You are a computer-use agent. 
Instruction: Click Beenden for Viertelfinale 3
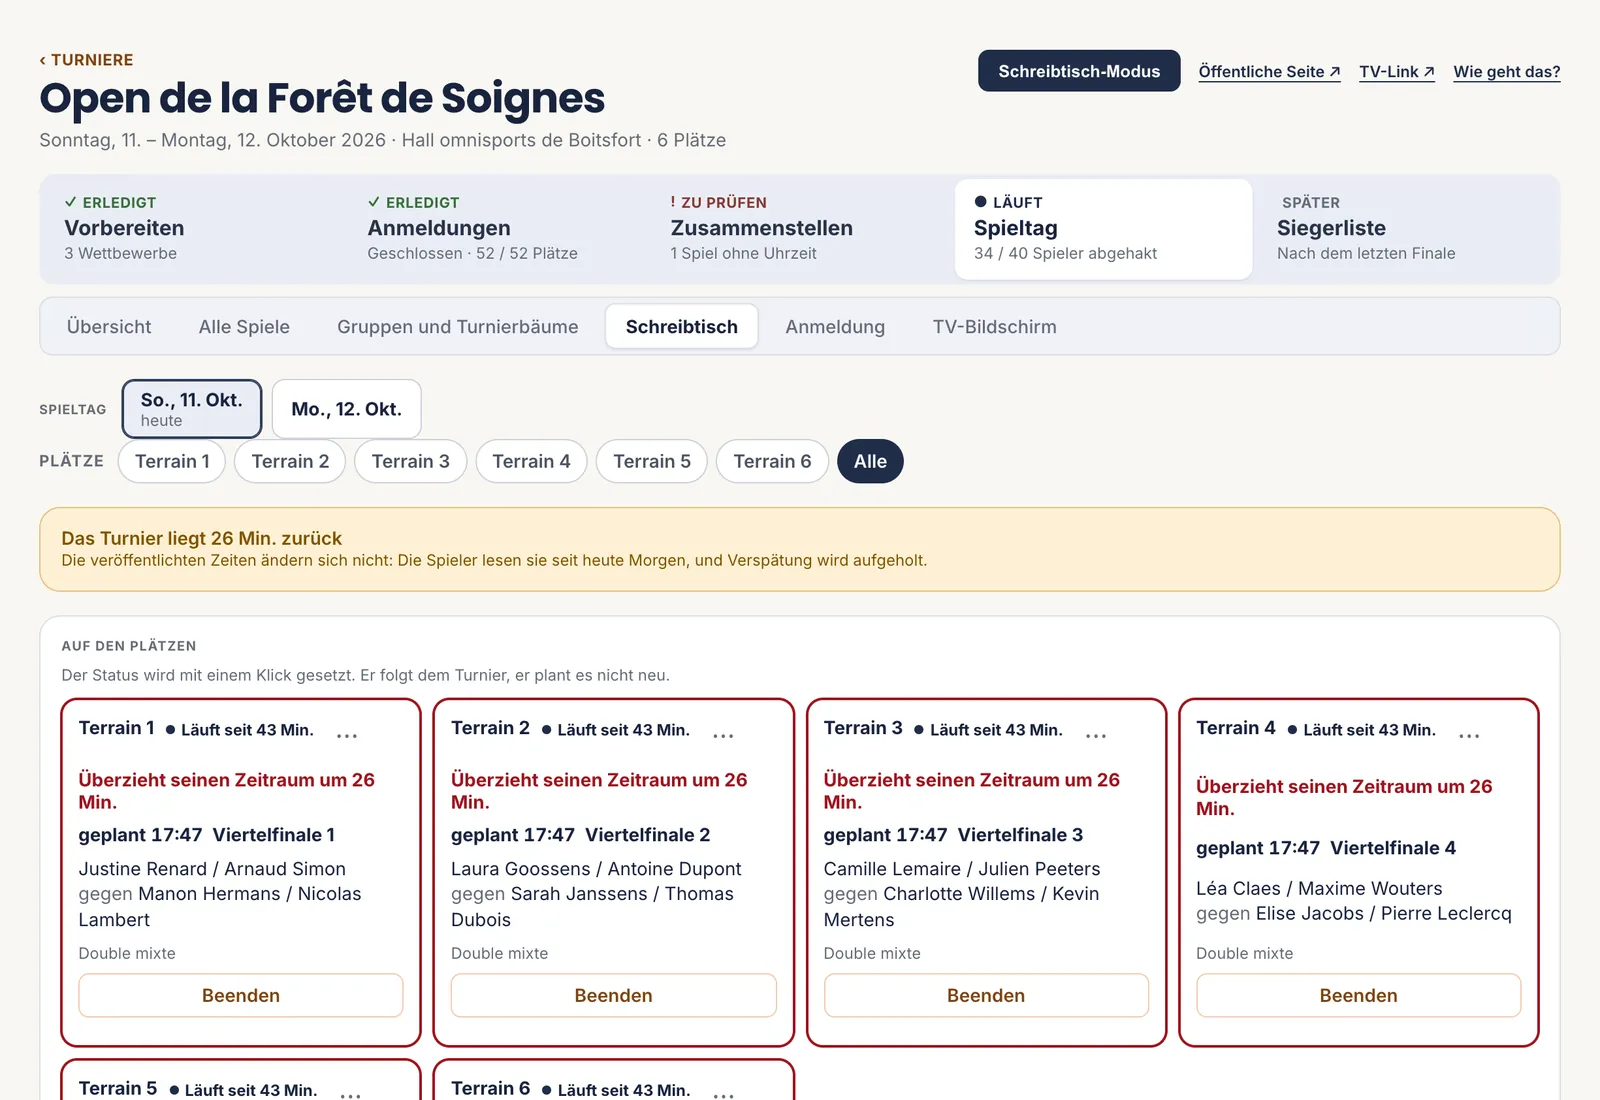pyautogui.click(x=986, y=996)
